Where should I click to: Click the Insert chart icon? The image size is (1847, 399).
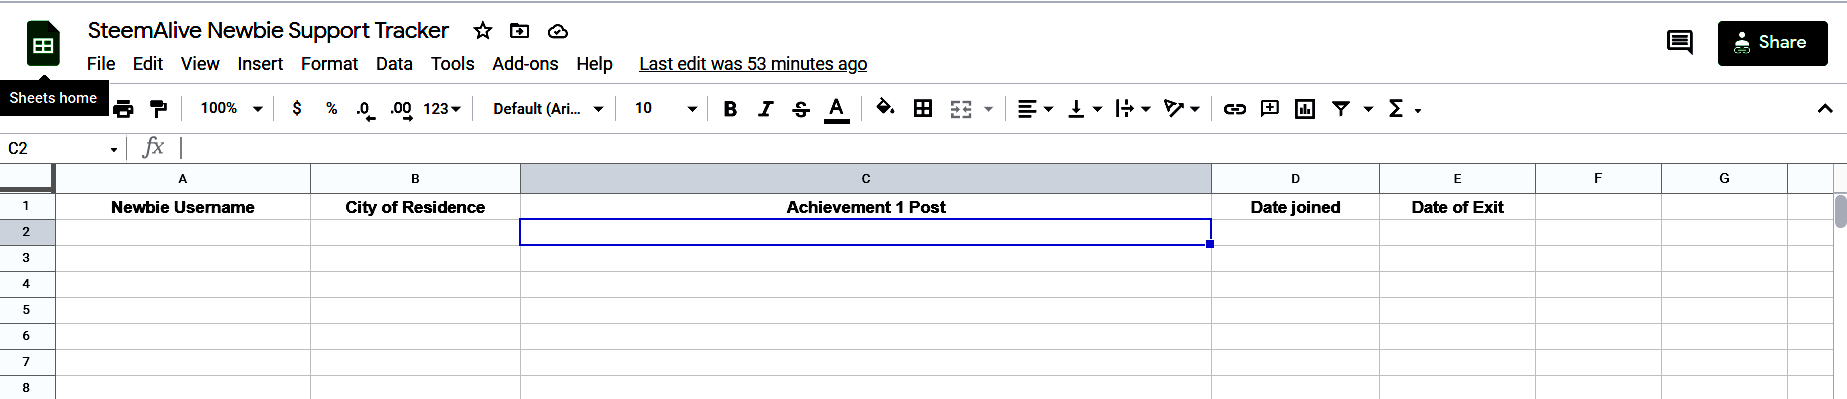(1305, 108)
